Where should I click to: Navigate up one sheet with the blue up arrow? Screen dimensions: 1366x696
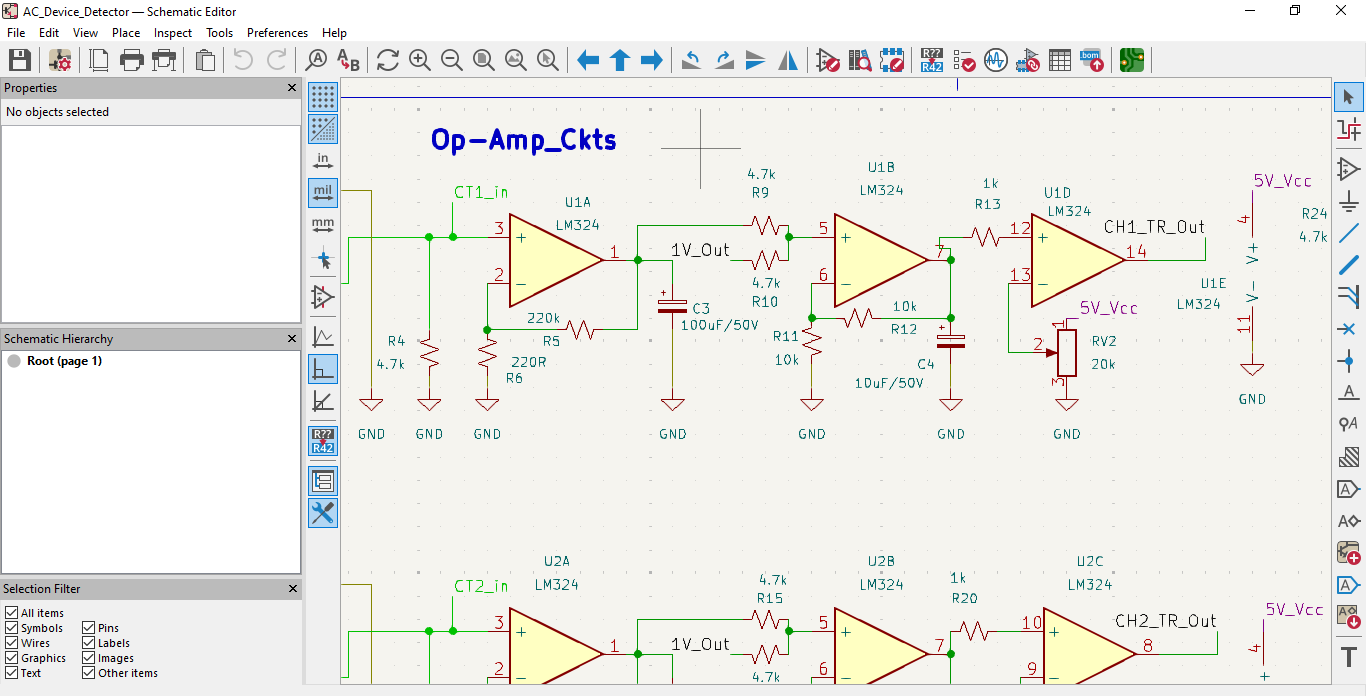coord(620,60)
